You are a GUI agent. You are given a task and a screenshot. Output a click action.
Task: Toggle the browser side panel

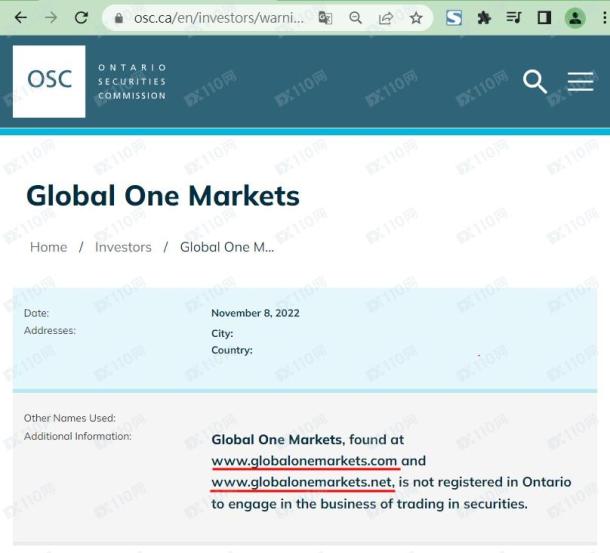[x=544, y=18]
